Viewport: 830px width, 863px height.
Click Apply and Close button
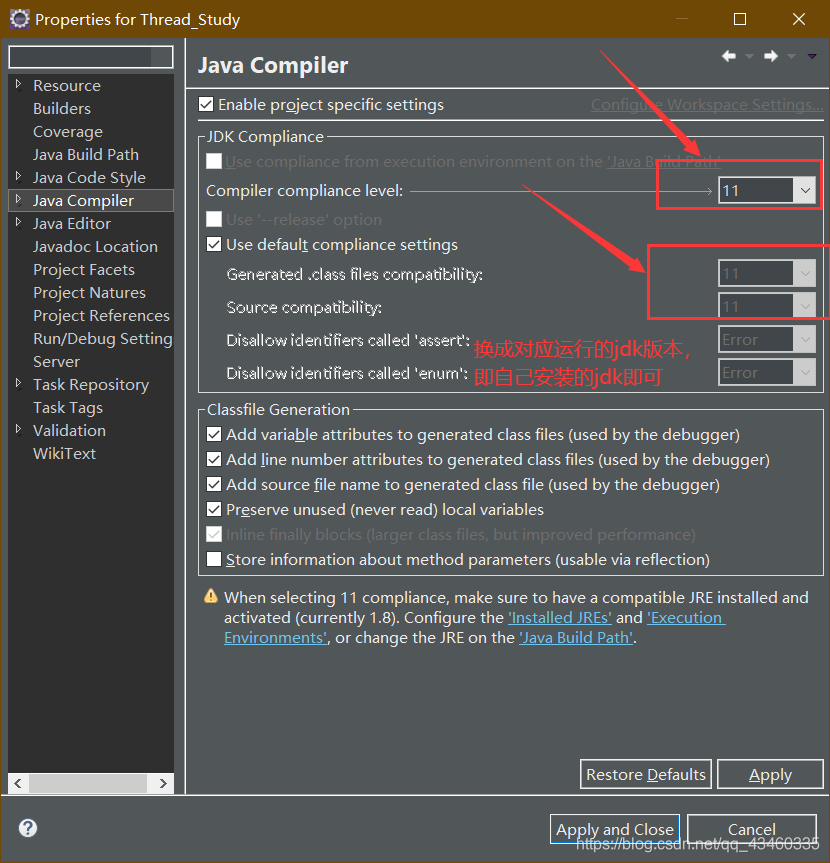point(615,829)
